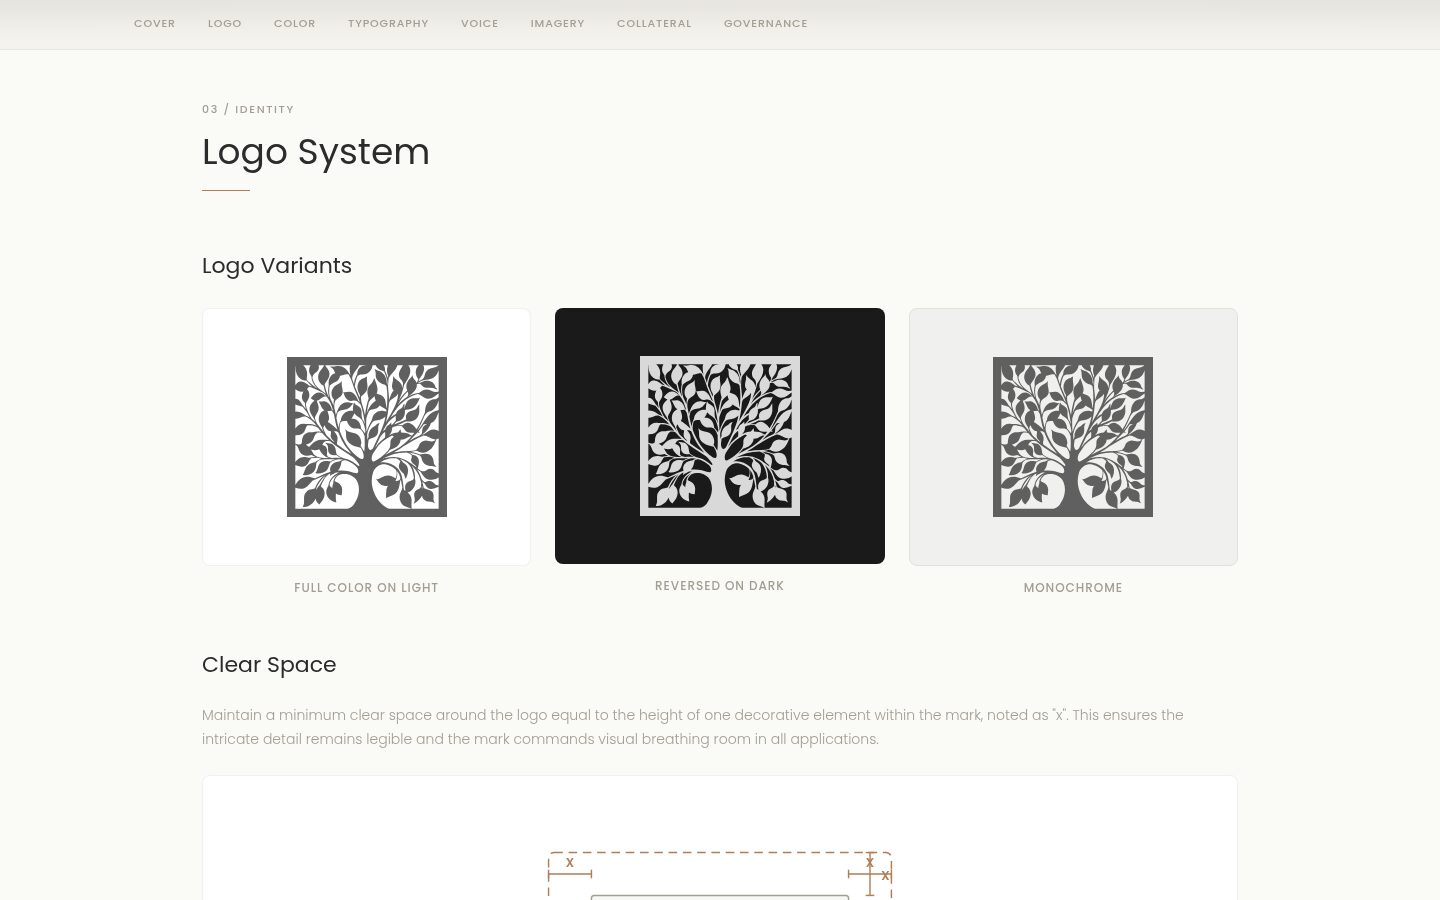1440x900 pixels.
Task: Click the '03 / Identity' section label
Action: coord(248,110)
